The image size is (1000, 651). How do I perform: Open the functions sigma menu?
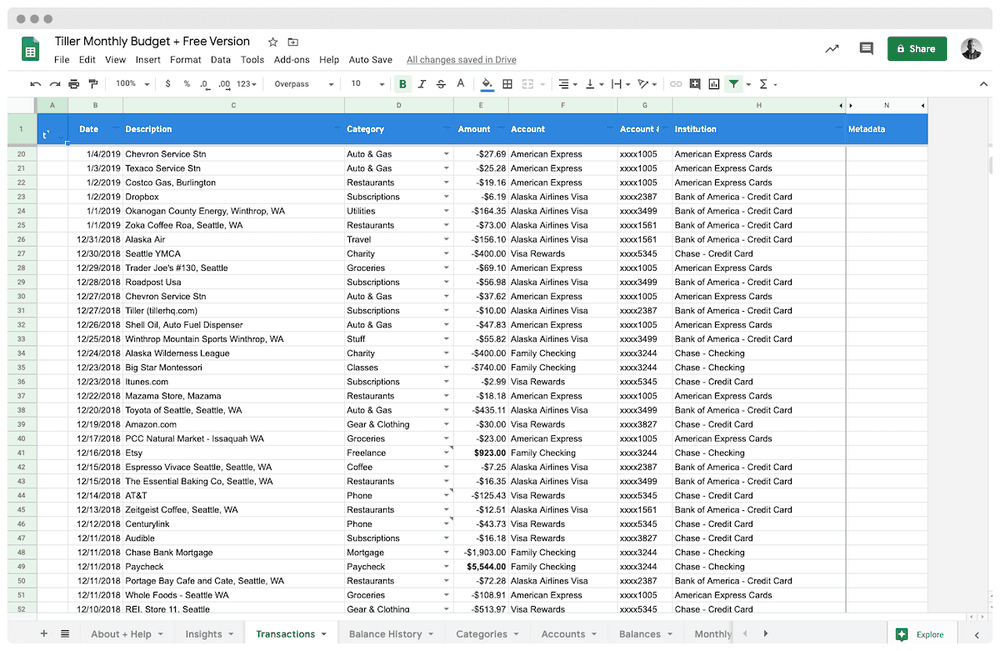pos(767,84)
